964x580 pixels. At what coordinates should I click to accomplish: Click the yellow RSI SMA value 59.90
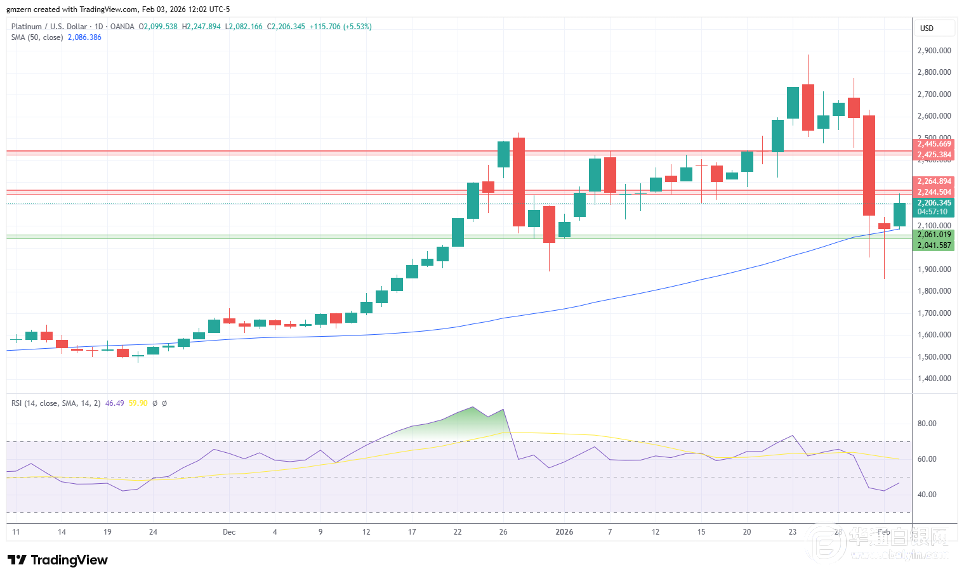[138, 402]
